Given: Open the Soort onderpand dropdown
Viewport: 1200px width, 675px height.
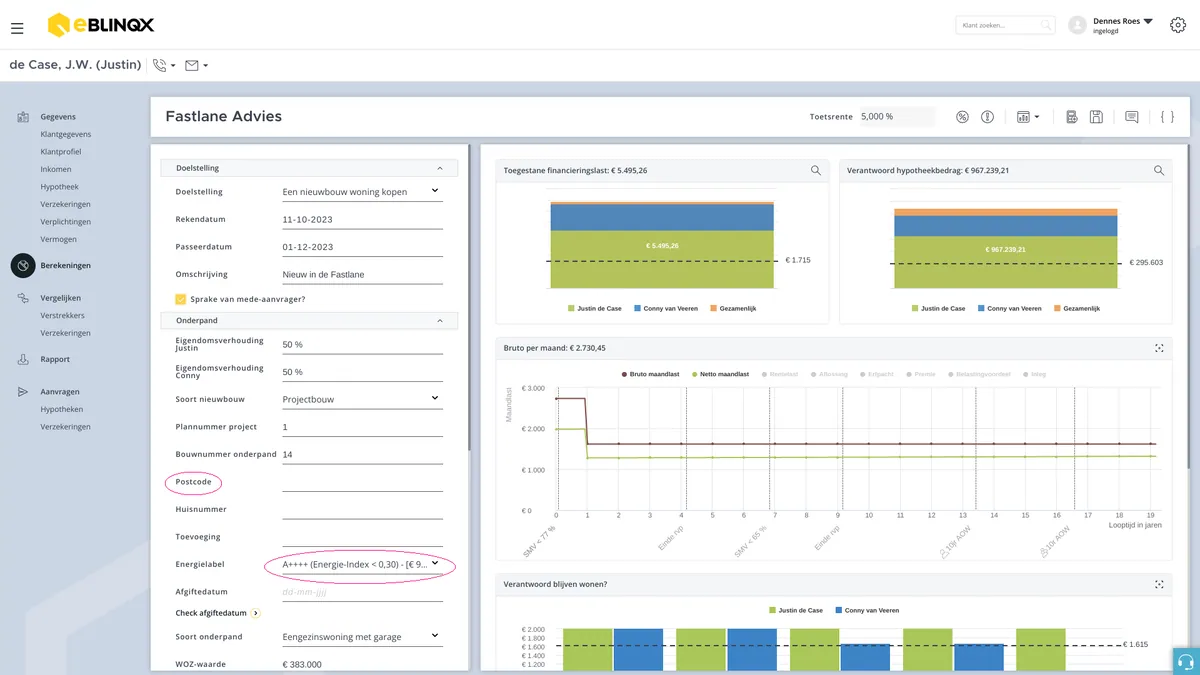Looking at the screenshot, I should coord(362,636).
